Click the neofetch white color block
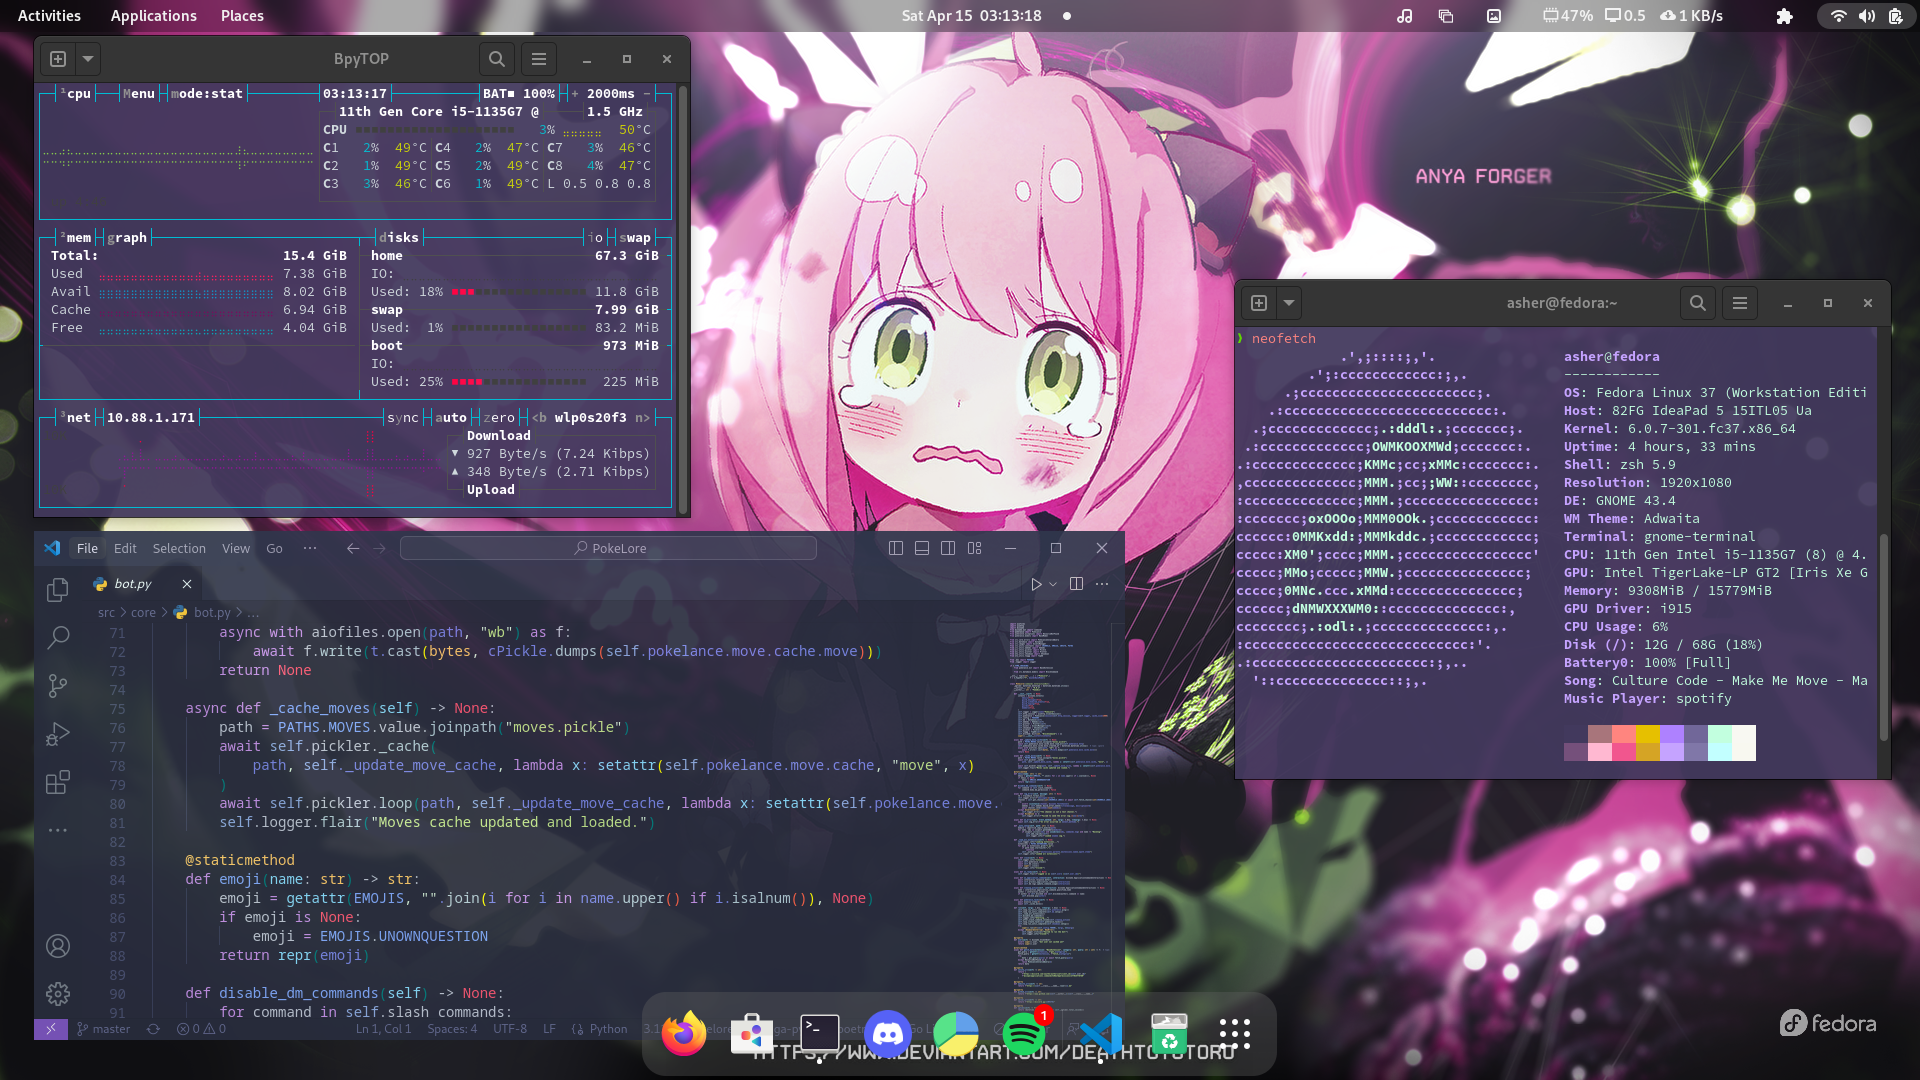This screenshot has height=1080, width=1920. pos(1744,743)
